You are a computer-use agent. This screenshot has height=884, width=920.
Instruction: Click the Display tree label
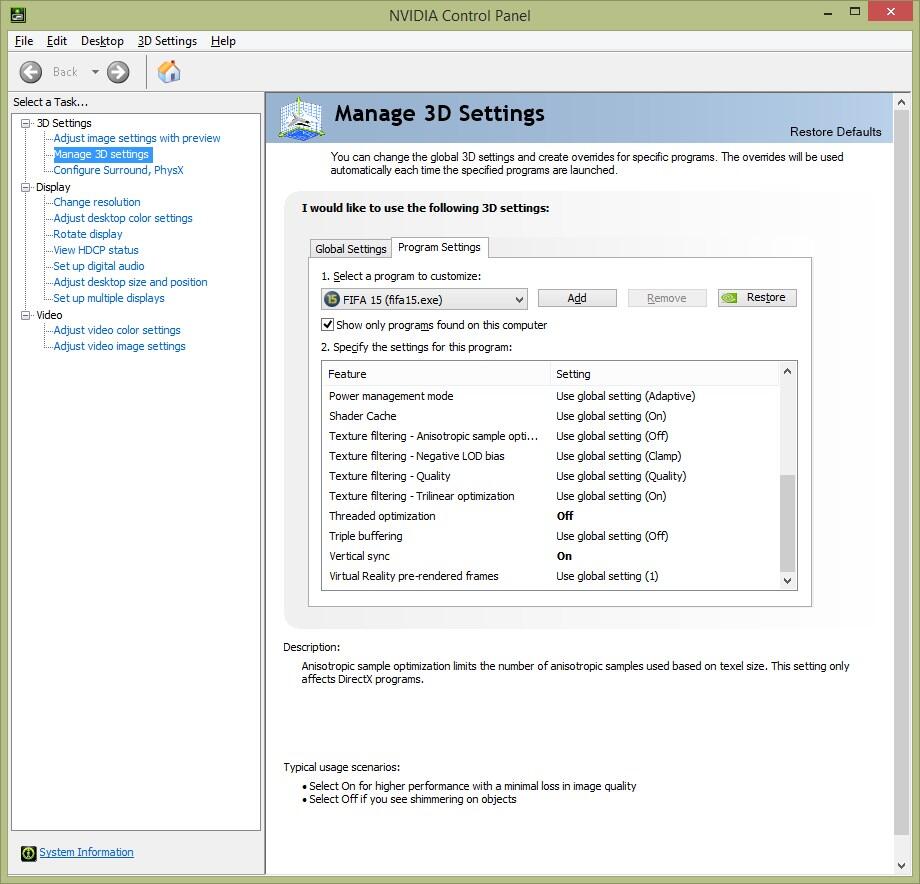(x=53, y=187)
